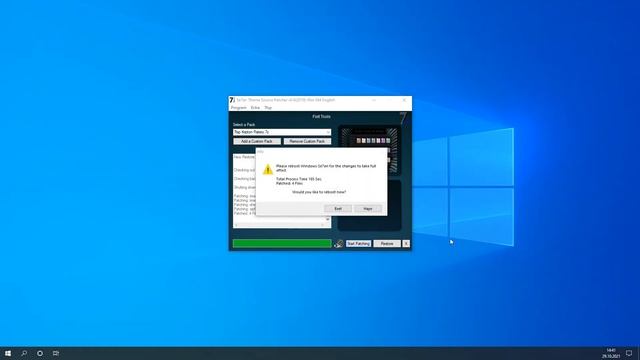This screenshot has height=360, width=640.
Task: Click the Add a Custom Pack button
Action: click(x=257, y=141)
